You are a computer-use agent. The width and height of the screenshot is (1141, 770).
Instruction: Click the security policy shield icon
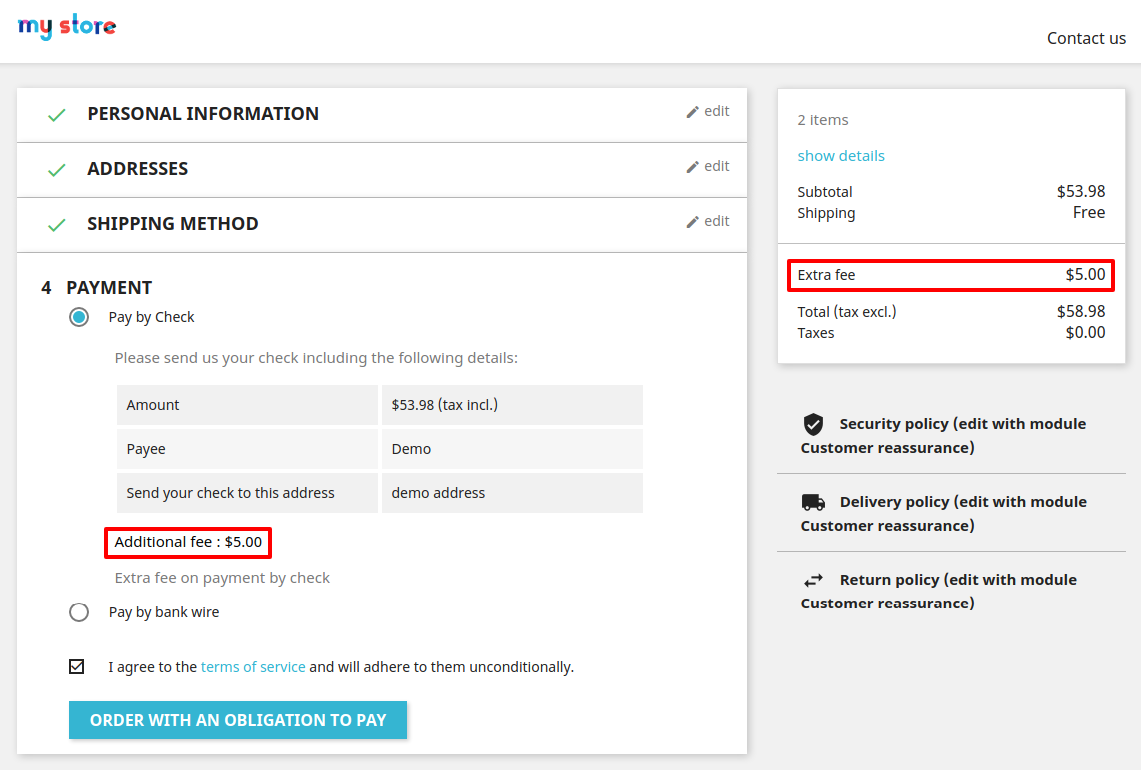[813, 424]
